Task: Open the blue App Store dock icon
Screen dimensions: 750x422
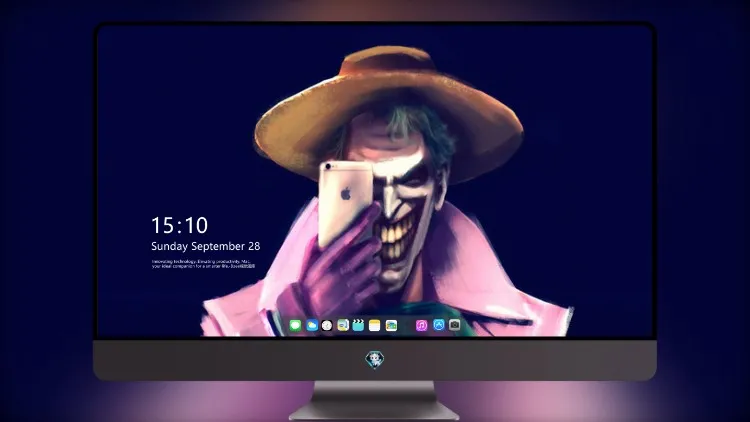Action: [x=439, y=325]
